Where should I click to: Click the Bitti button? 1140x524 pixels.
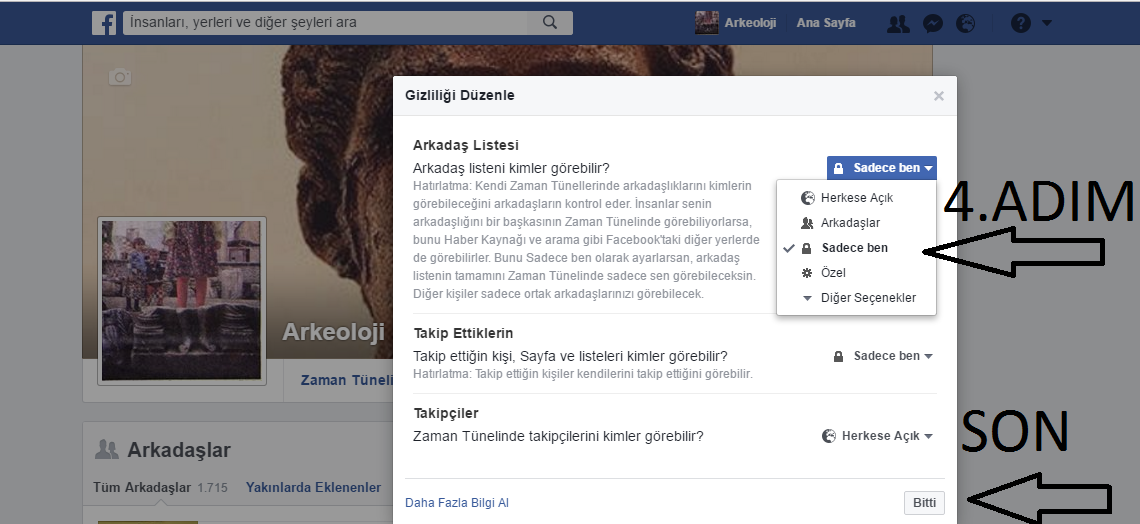click(924, 502)
